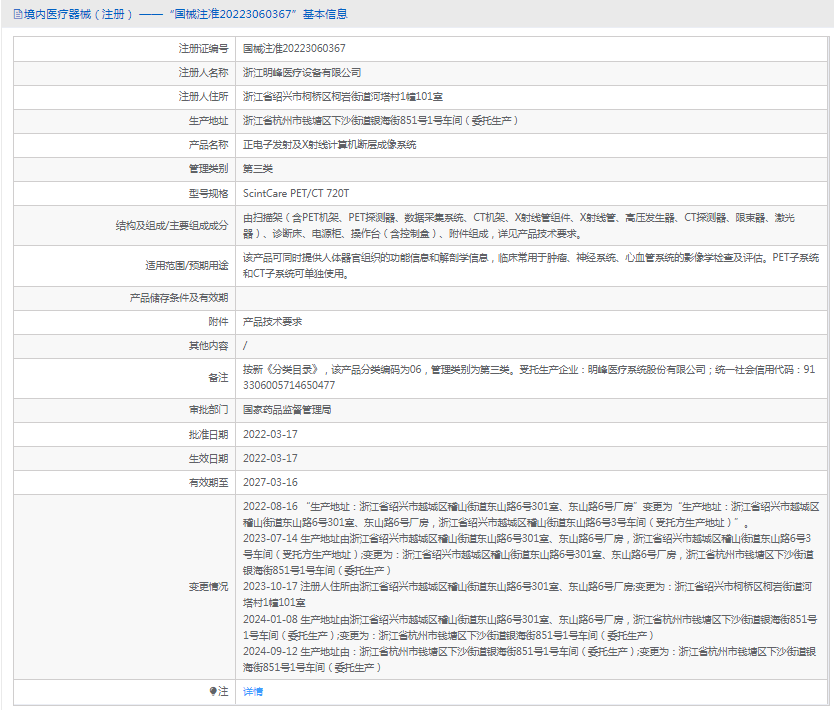Click the remarks text starting 按新《分类目录》

(x=529, y=377)
